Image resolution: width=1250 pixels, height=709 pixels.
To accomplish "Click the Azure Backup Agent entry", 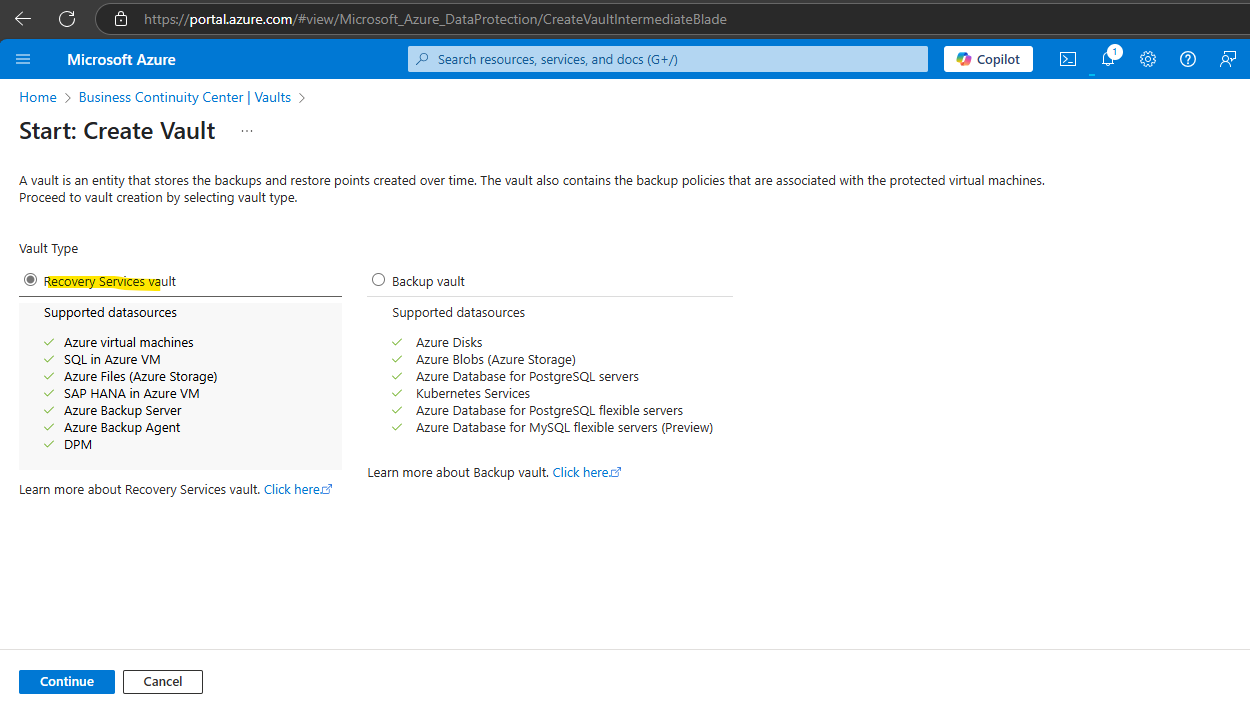I will pos(122,427).
